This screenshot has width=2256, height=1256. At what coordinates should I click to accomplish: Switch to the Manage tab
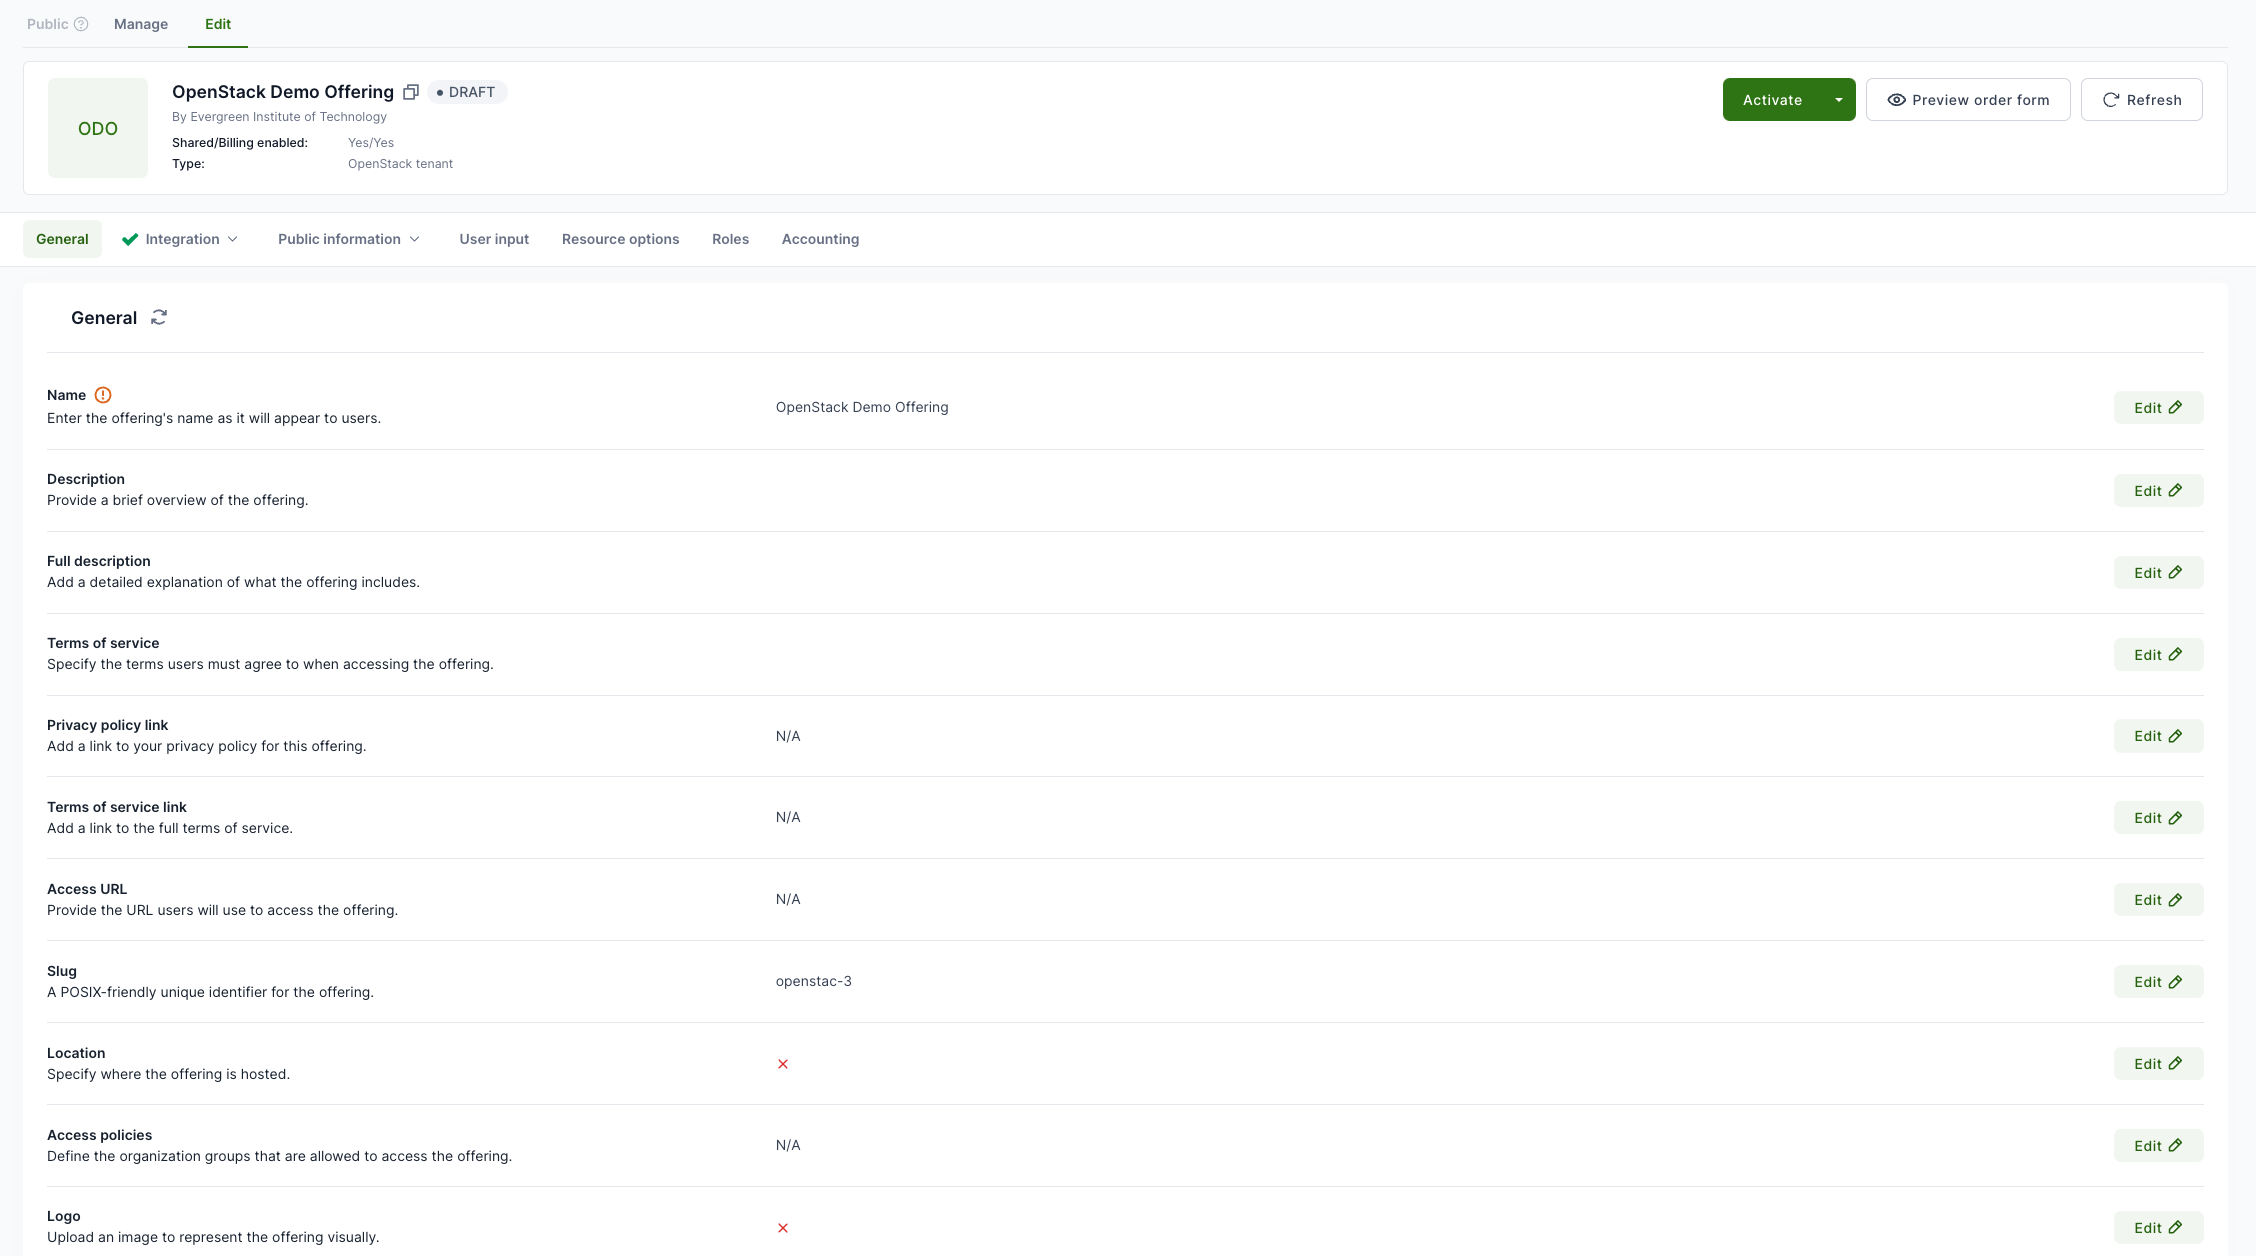point(141,24)
